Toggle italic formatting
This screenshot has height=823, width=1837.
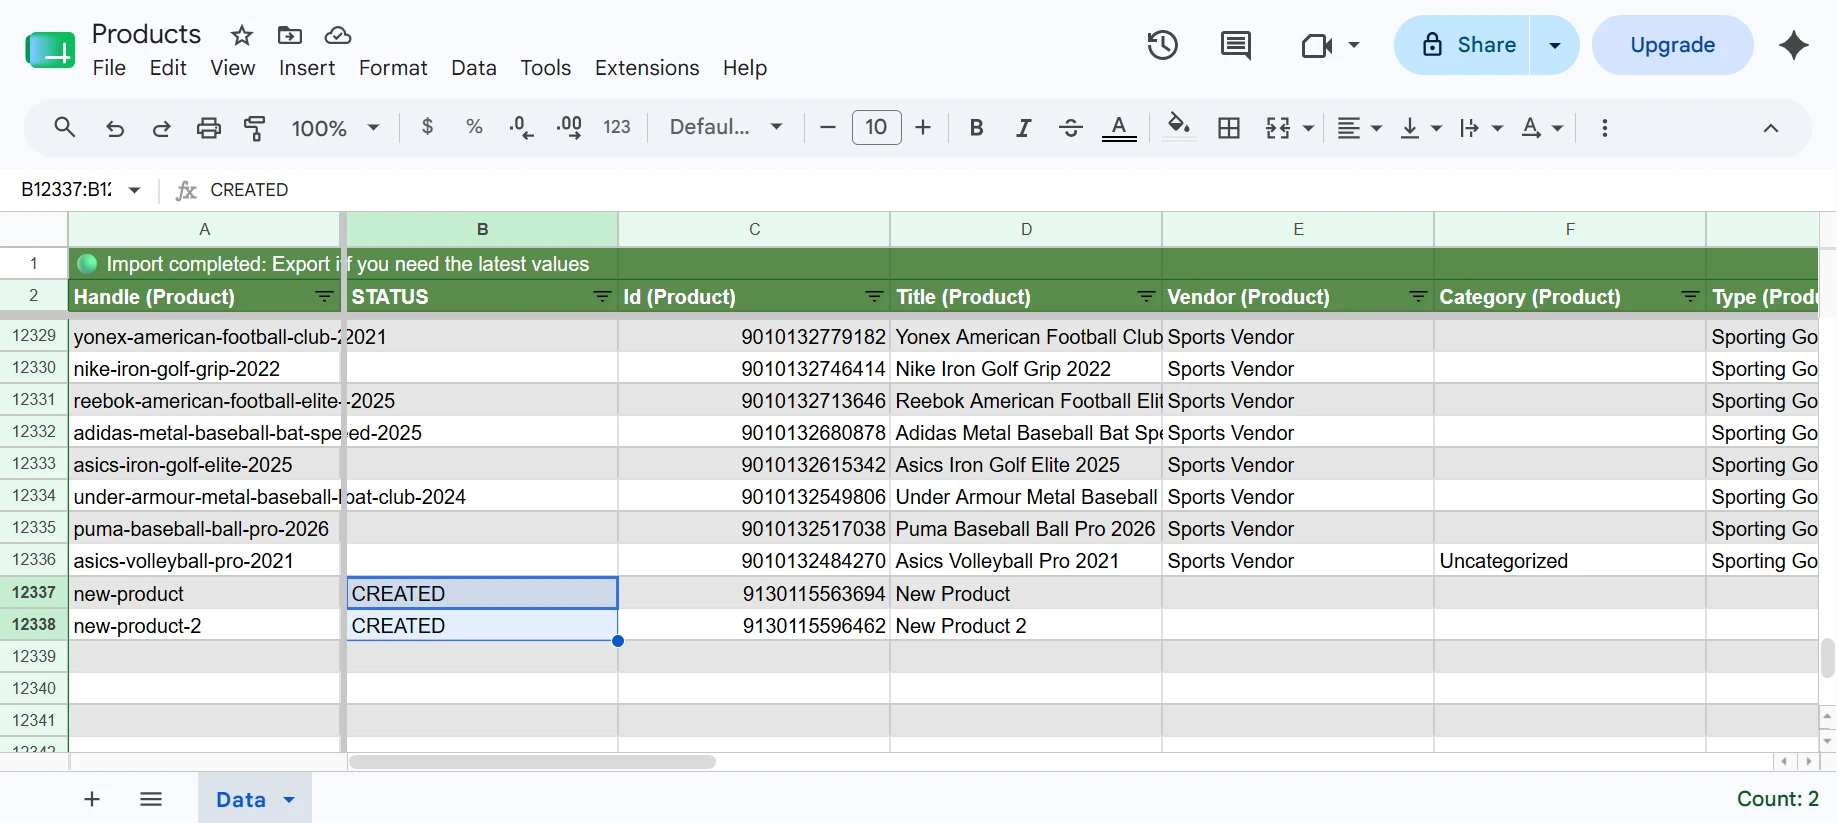[1023, 128]
